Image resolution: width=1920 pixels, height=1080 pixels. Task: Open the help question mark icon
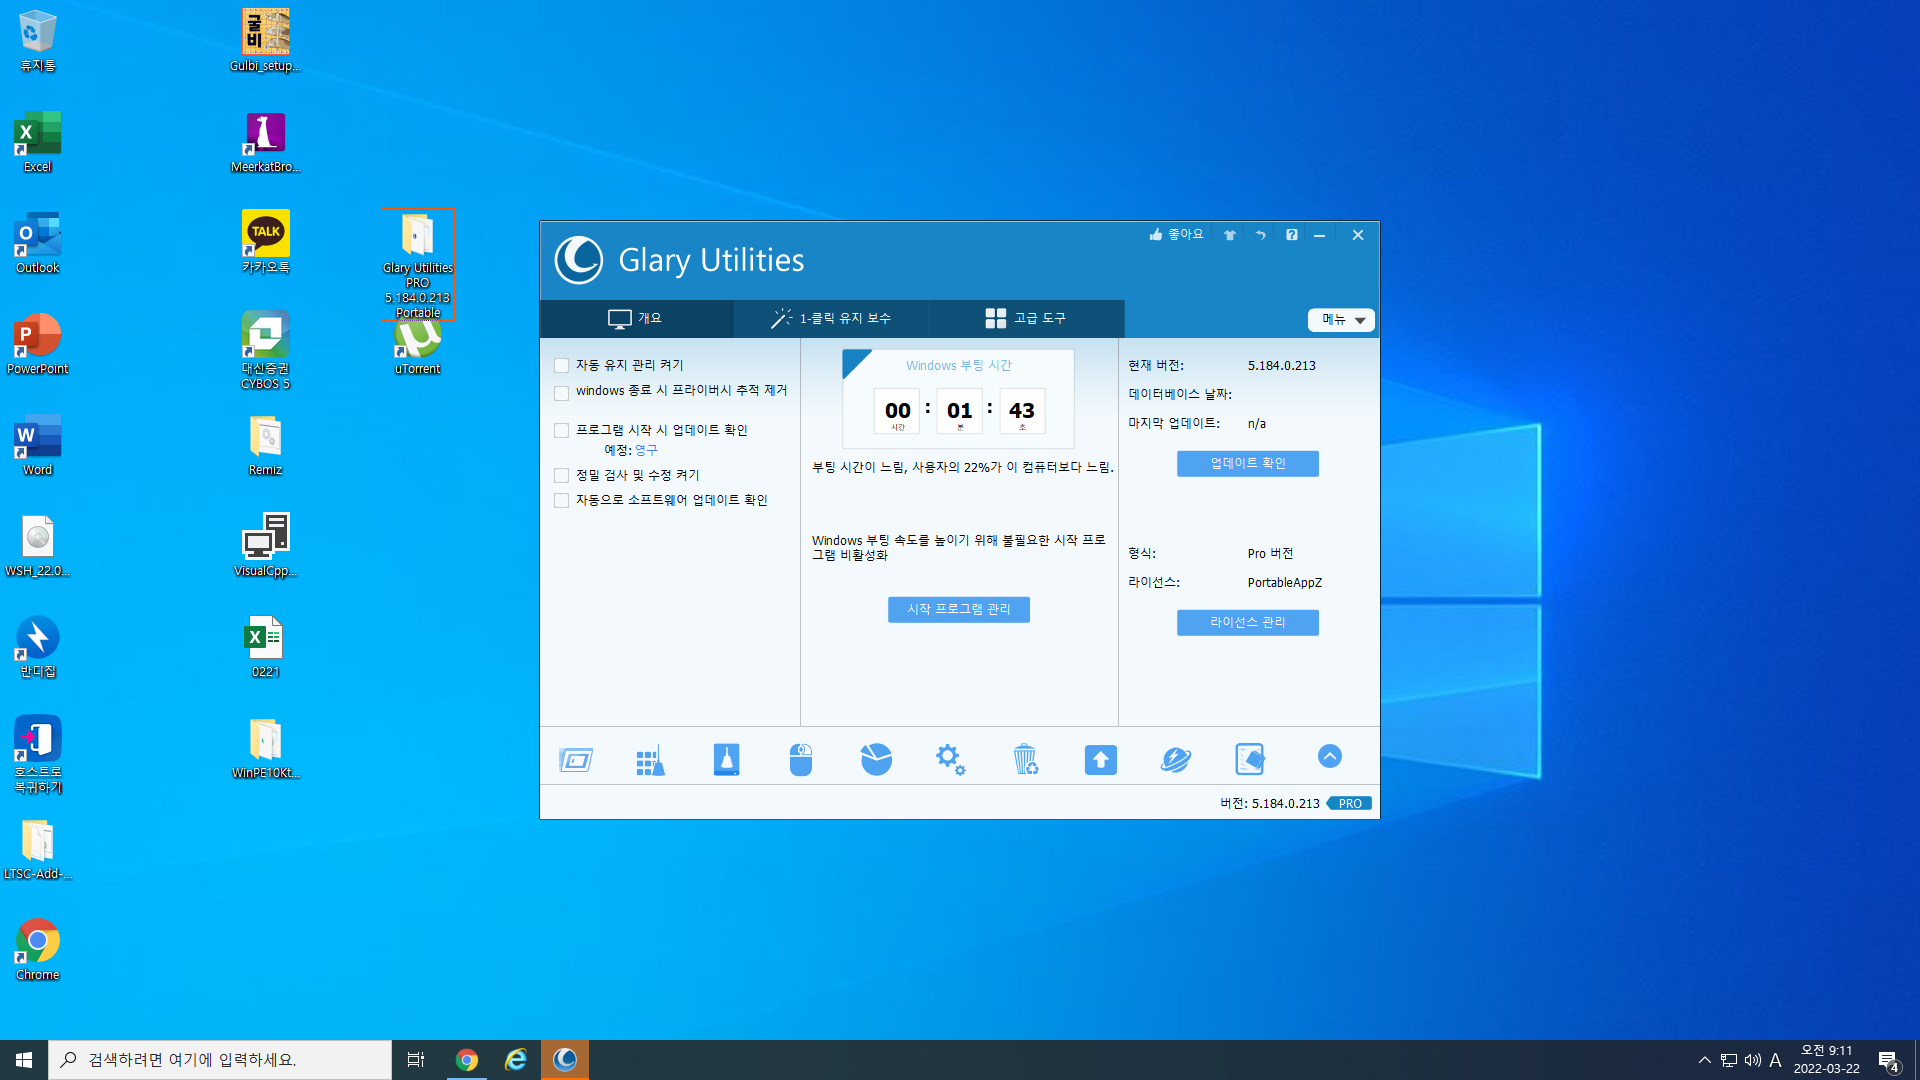coord(1292,235)
